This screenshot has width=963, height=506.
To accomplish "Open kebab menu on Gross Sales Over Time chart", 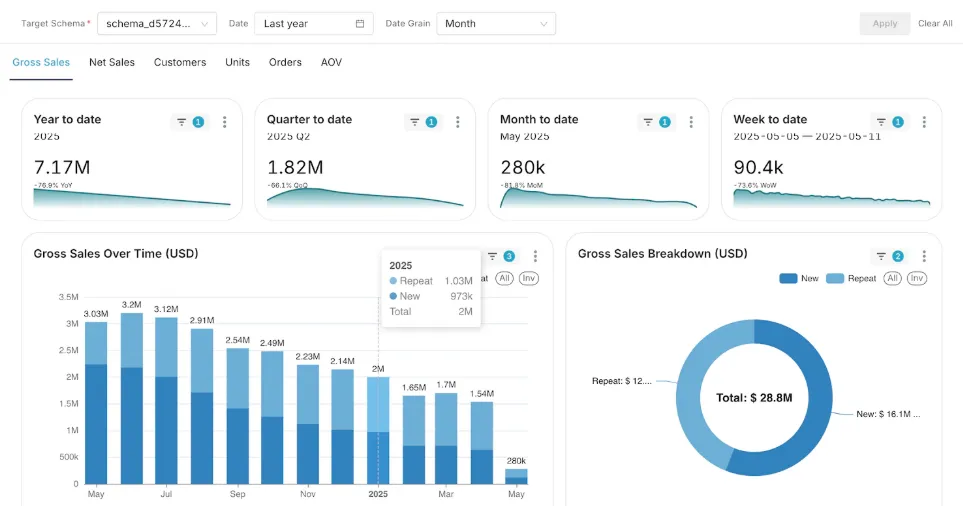I will (x=535, y=256).
